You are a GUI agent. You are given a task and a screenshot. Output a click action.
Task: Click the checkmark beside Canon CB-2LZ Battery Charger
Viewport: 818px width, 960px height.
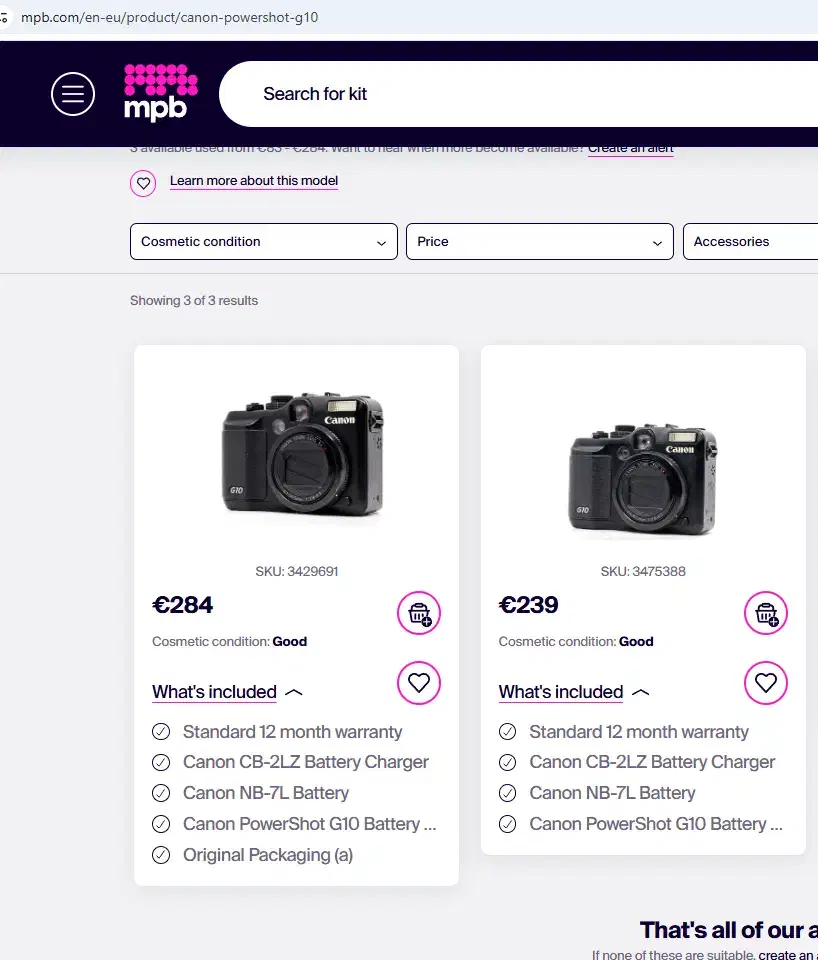(161, 762)
